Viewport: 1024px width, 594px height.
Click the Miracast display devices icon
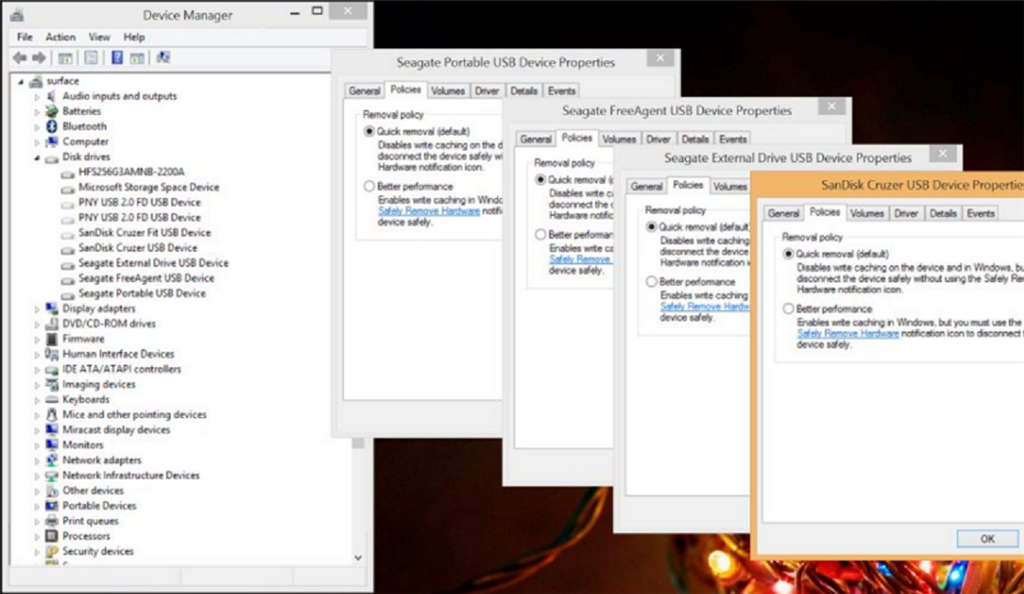click(52, 430)
